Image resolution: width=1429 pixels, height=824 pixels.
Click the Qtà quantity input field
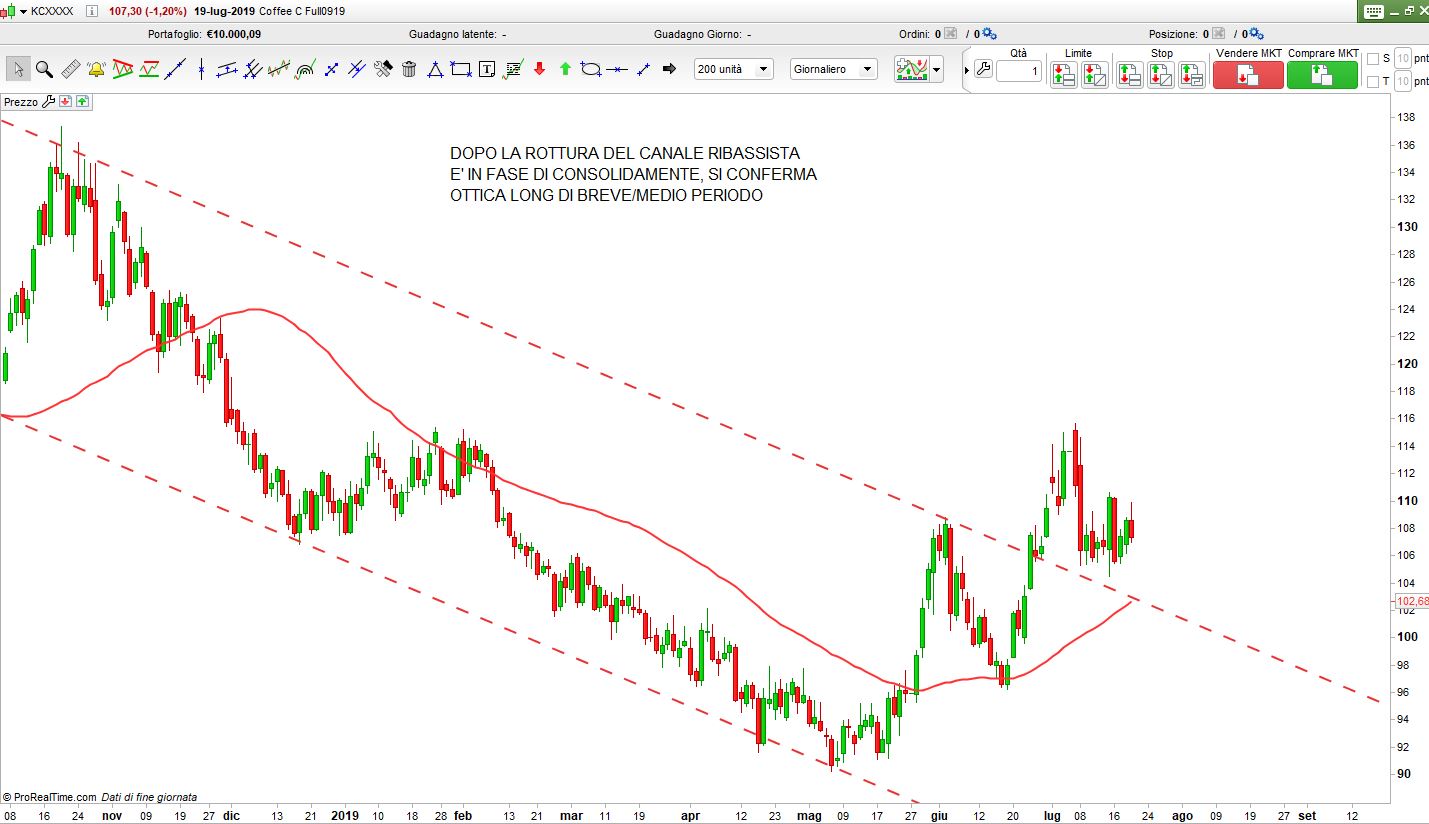[1018, 71]
